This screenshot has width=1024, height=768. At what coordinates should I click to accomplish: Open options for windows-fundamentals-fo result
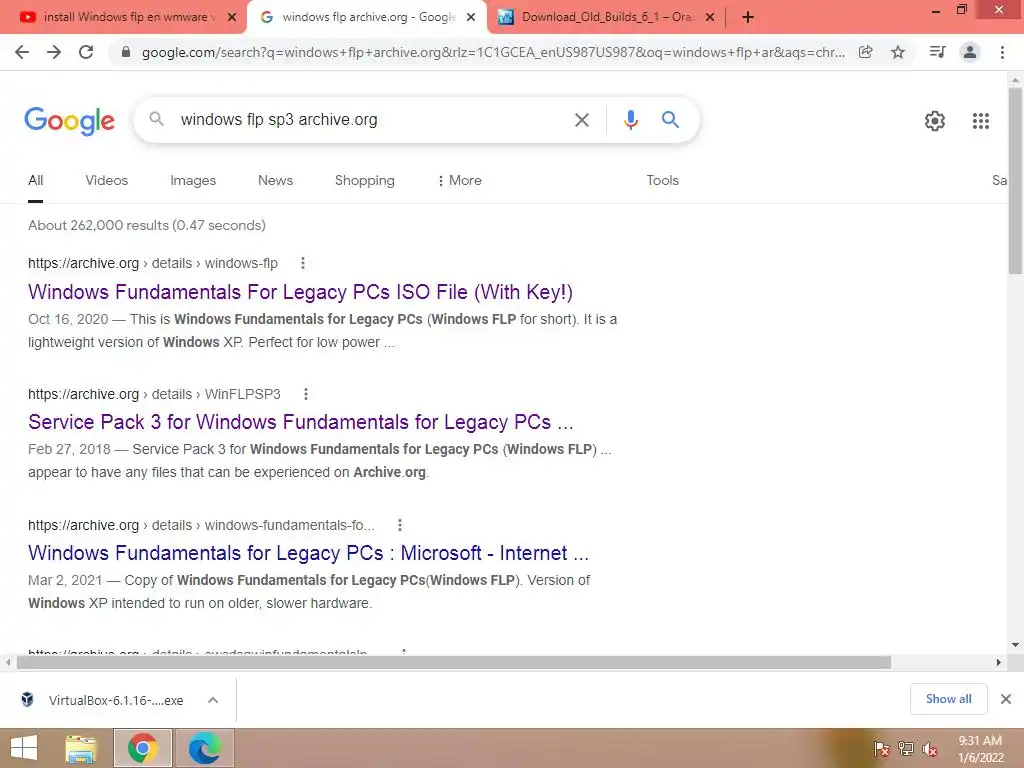(x=400, y=525)
